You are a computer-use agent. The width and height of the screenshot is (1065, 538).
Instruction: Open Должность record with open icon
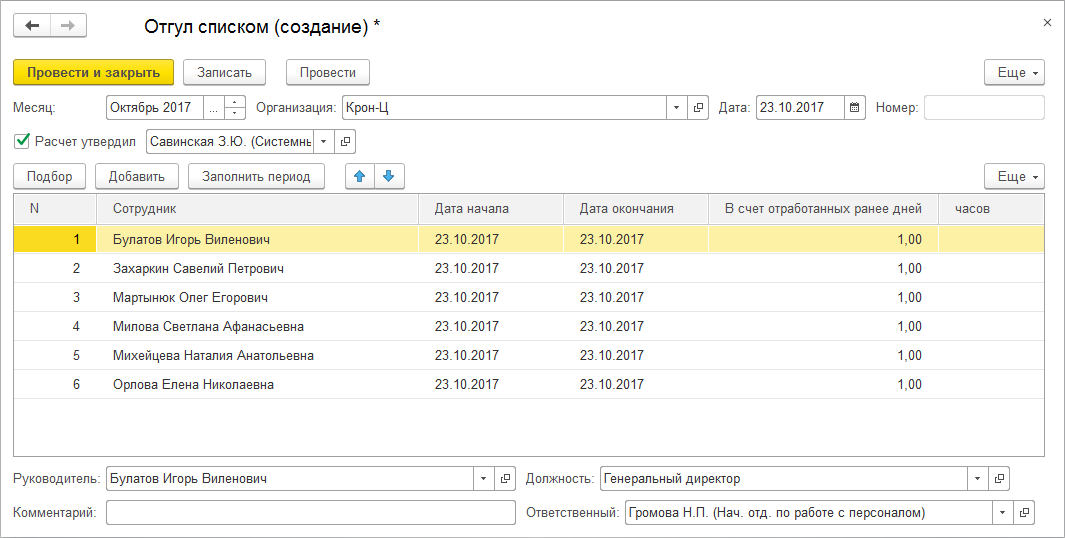pyautogui.click(x=999, y=479)
